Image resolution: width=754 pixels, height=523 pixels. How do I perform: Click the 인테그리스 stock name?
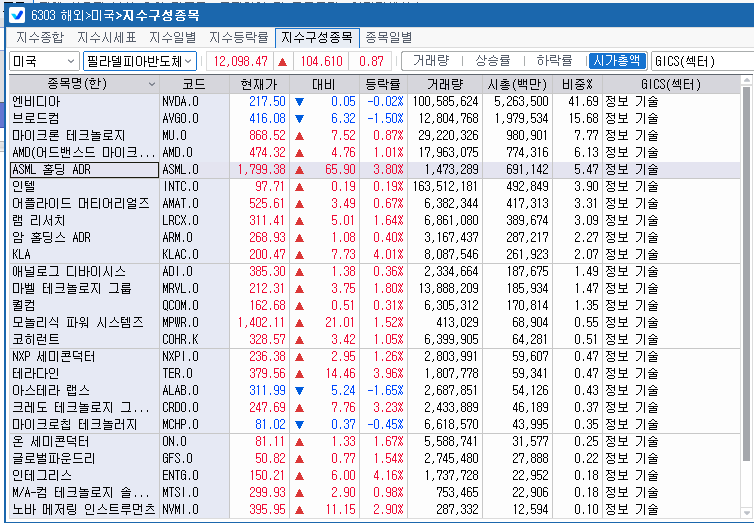tap(42, 475)
